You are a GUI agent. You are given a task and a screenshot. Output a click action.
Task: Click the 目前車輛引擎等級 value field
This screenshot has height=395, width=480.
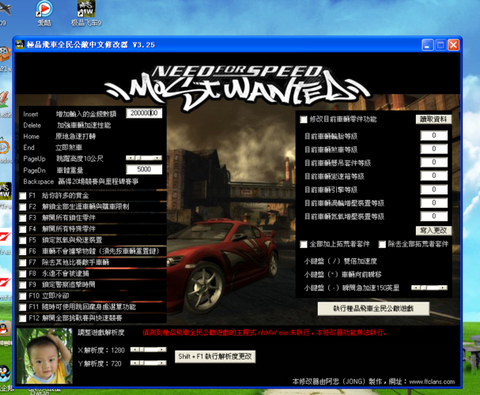tap(434, 189)
